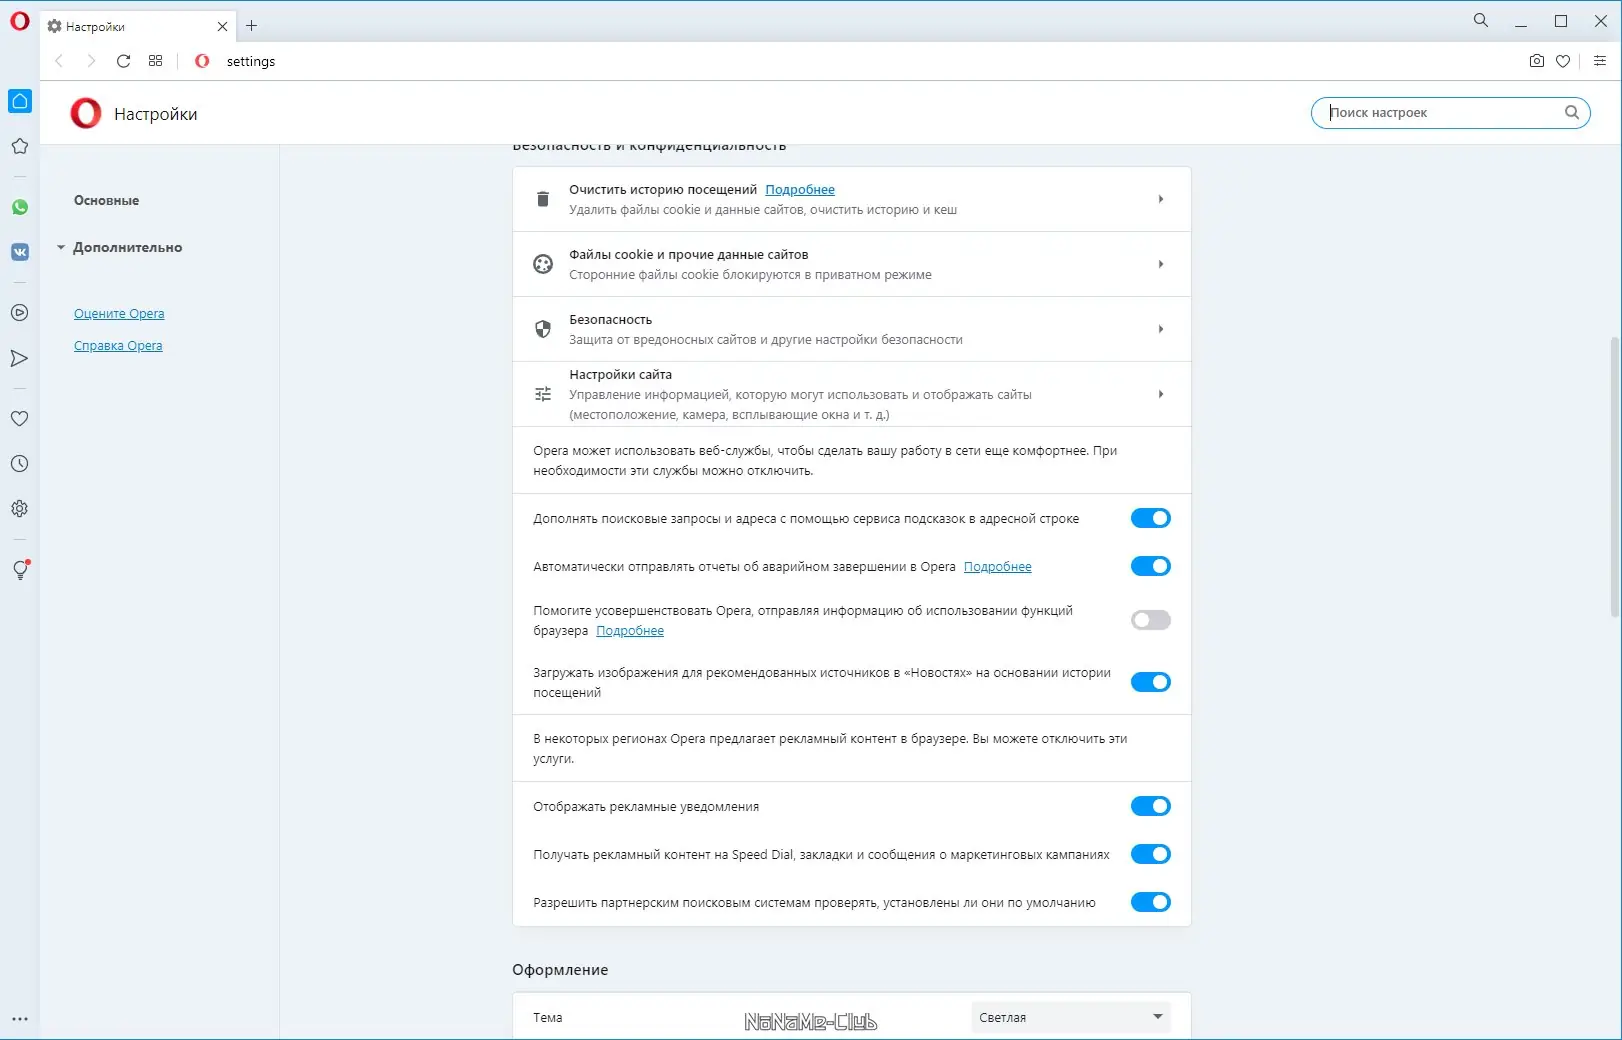The width and height of the screenshot is (1622, 1040).
Task: Collapse the Дополнительно section
Action: click(119, 247)
